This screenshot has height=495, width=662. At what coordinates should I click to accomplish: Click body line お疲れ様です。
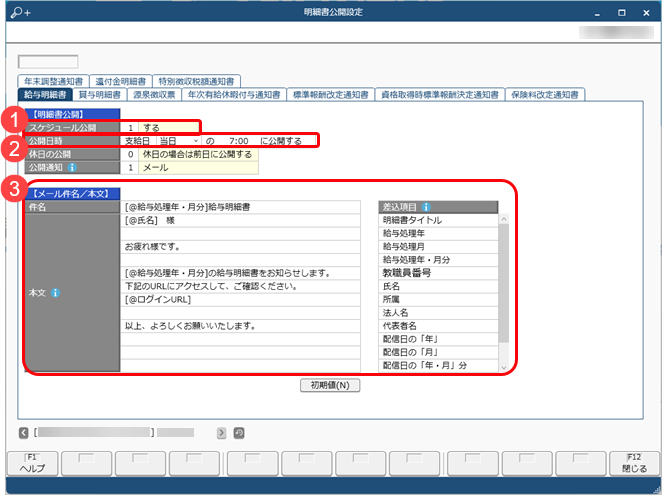[x=241, y=247]
